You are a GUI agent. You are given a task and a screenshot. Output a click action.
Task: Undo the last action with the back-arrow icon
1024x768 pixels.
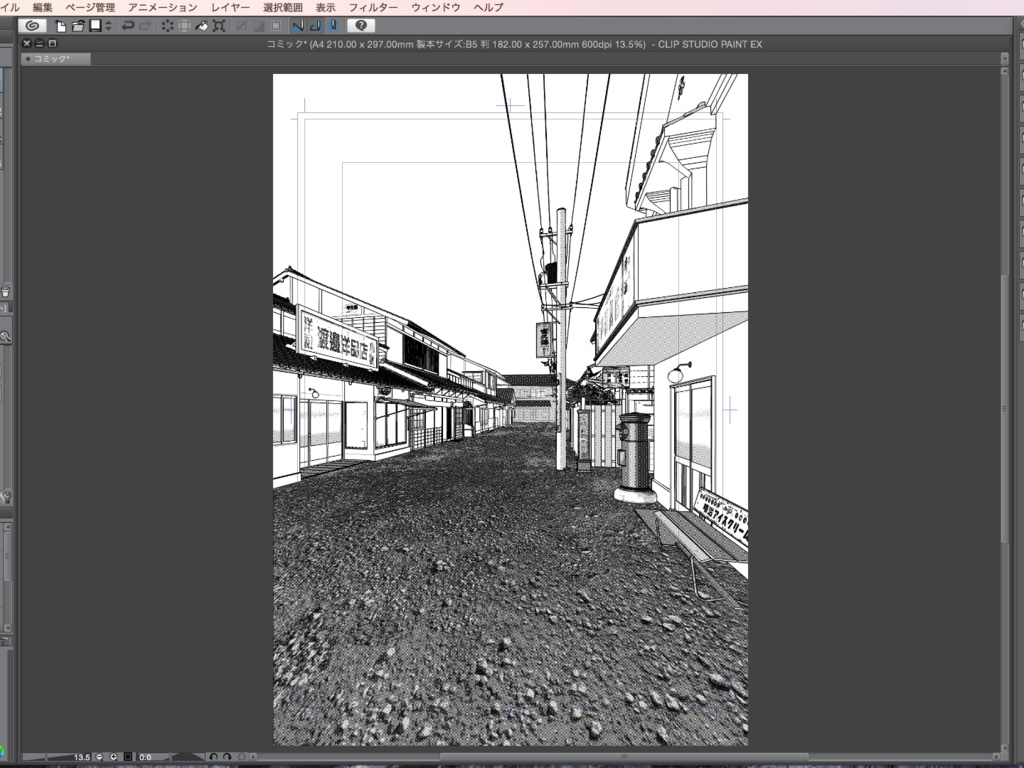pos(129,25)
